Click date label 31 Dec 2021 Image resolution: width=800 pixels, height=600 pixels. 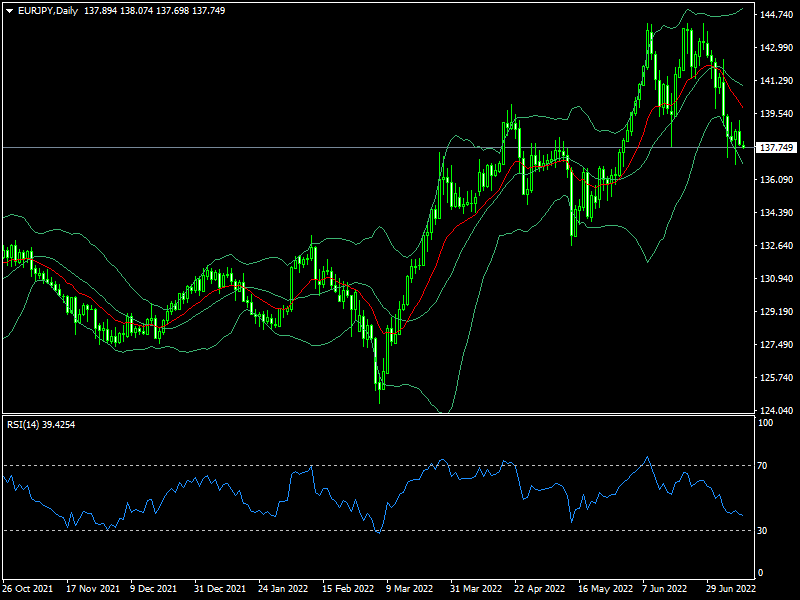pyautogui.click(x=220, y=588)
